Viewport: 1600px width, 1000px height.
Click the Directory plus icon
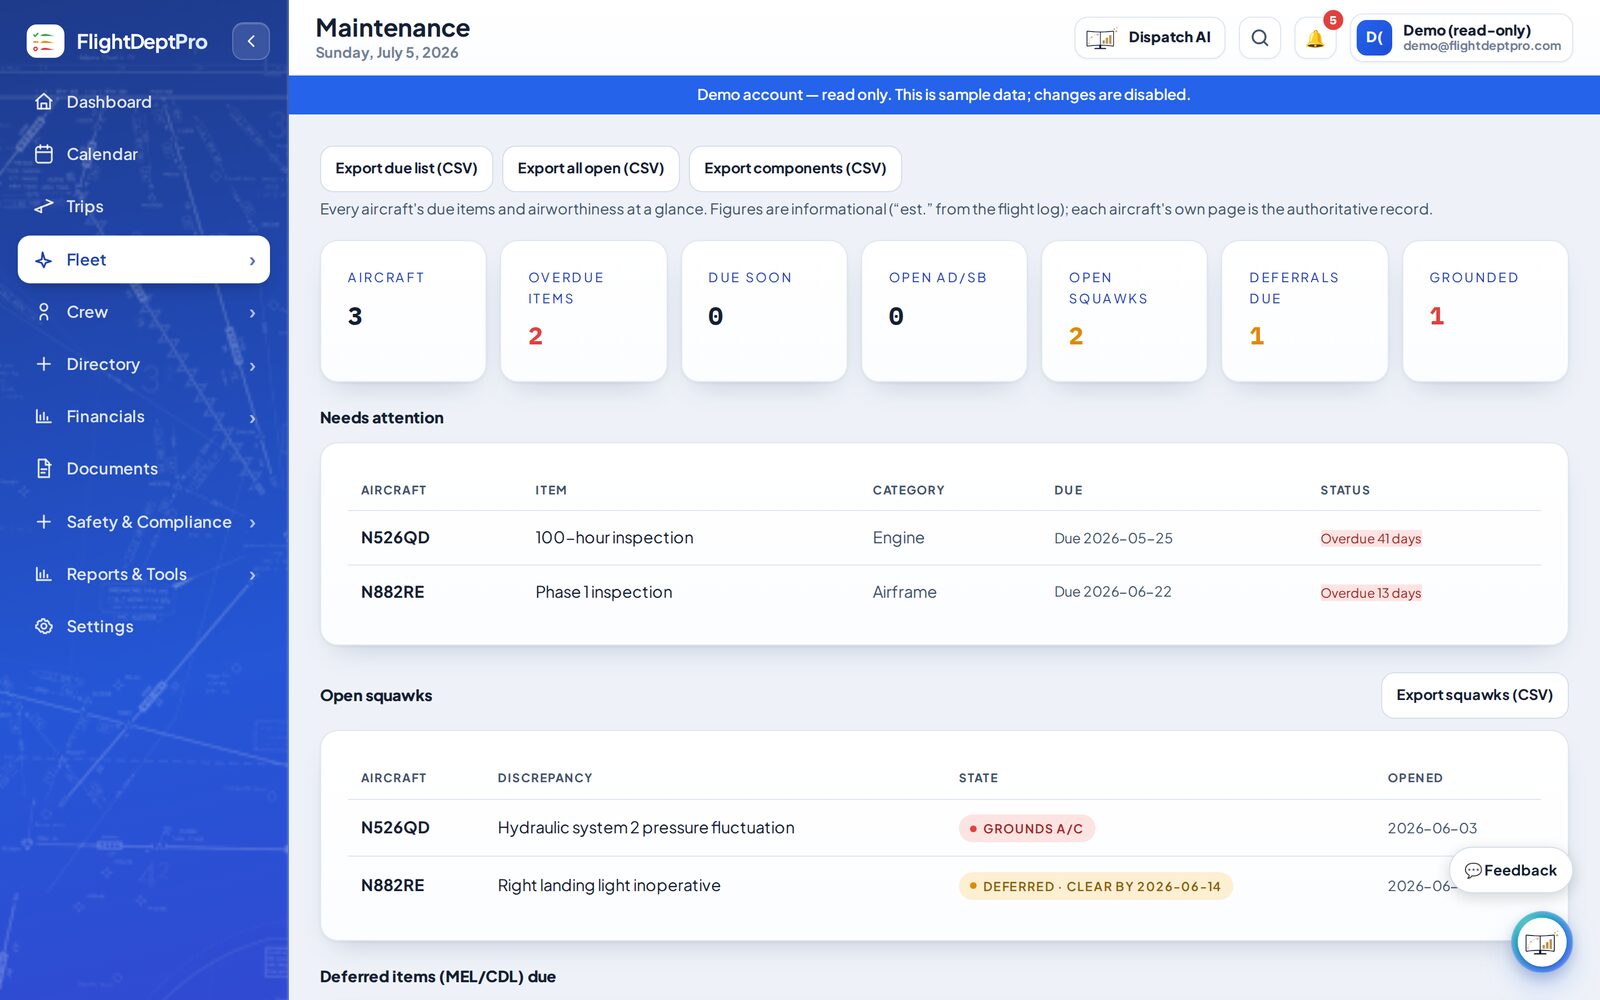tap(43, 364)
